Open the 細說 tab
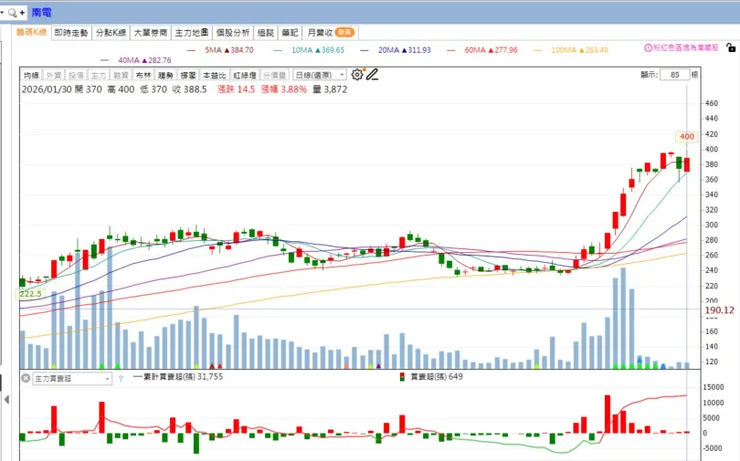 point(266,33)
